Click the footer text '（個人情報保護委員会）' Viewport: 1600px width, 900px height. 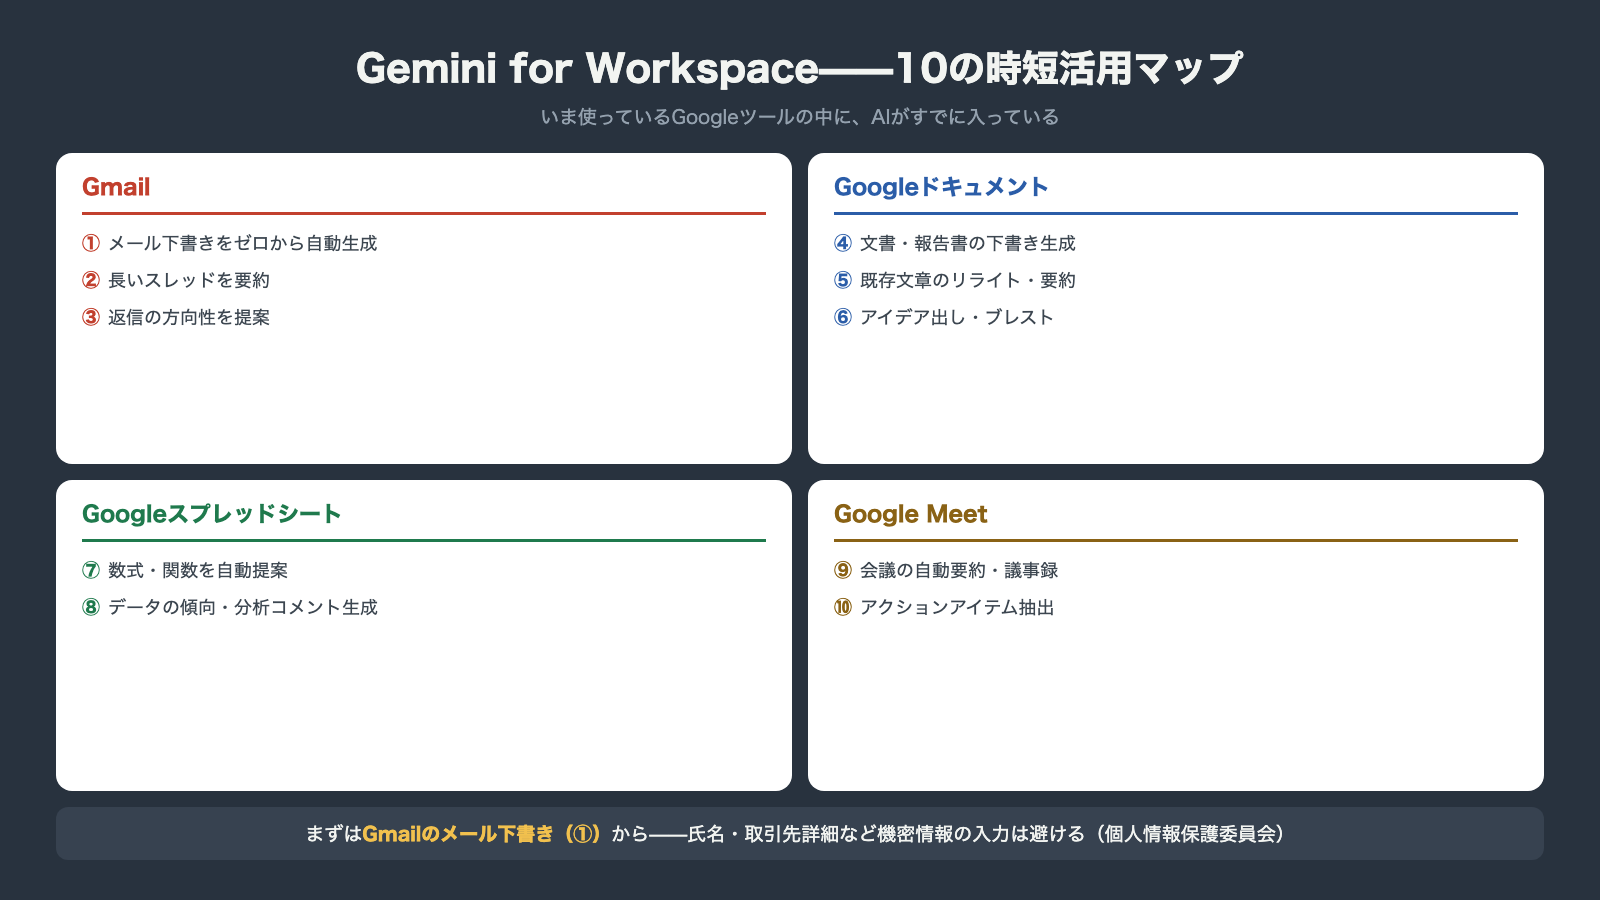(1190, 834)
